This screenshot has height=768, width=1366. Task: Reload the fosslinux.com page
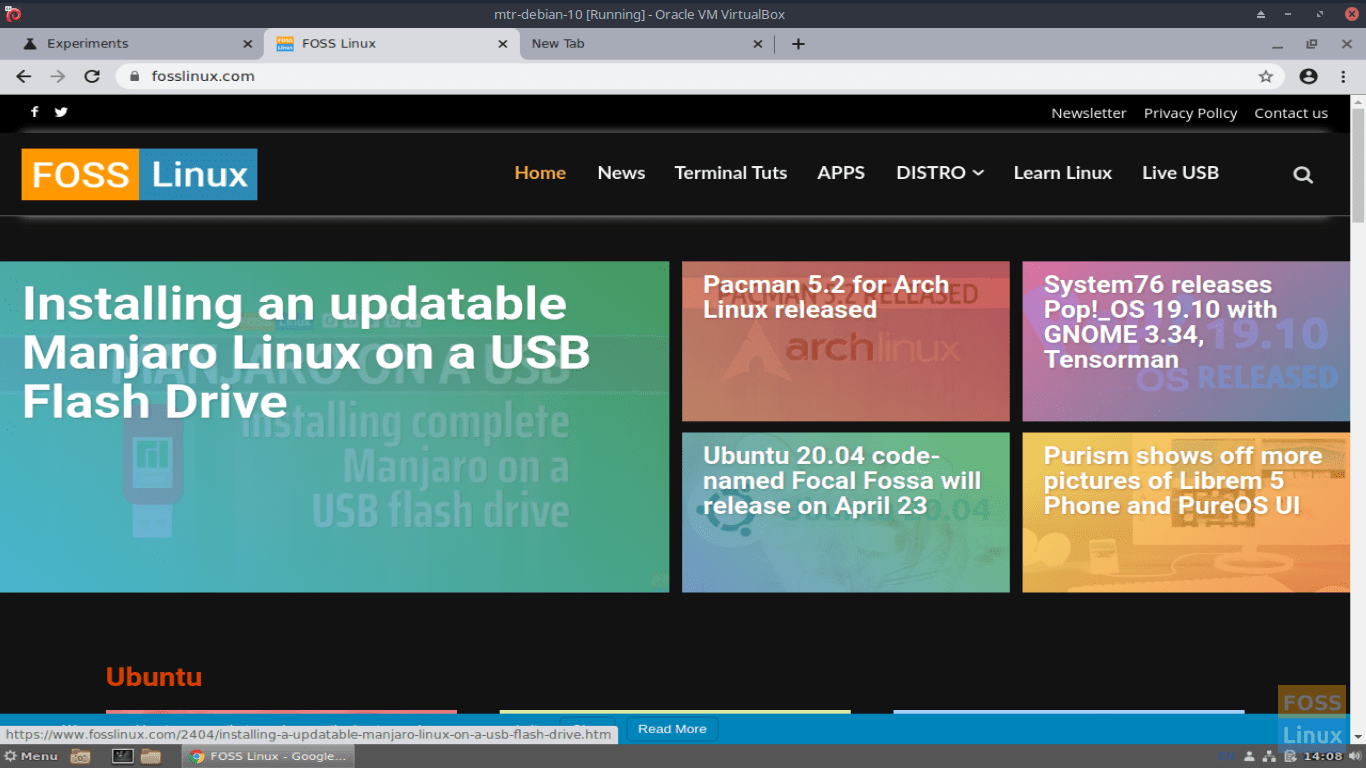(x=92, y=76)
